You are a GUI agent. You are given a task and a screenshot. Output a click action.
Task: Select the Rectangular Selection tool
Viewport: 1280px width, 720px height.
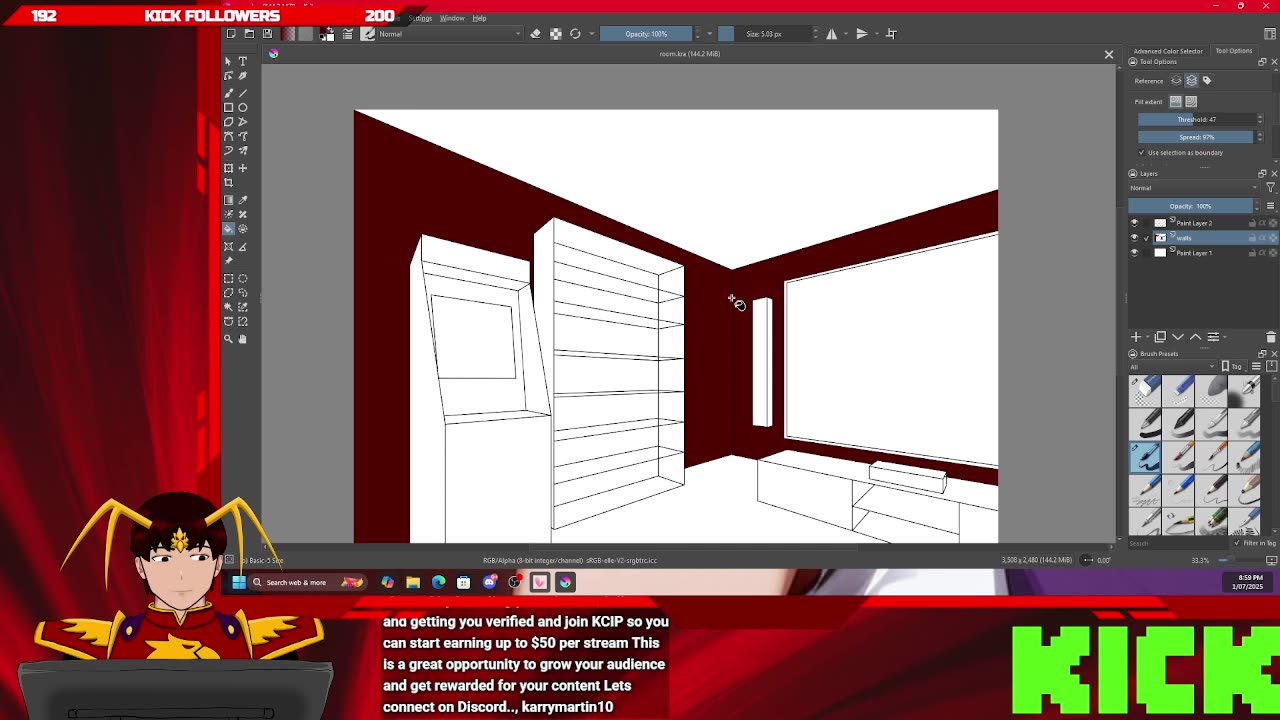coord(229,279)
